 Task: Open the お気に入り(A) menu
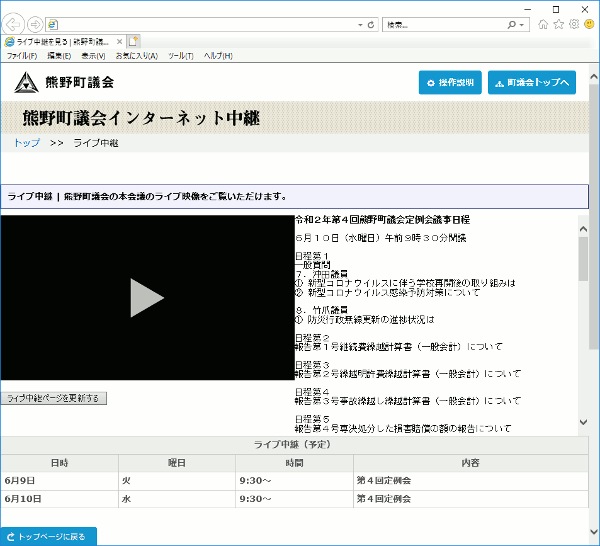[x=137, y=56]
